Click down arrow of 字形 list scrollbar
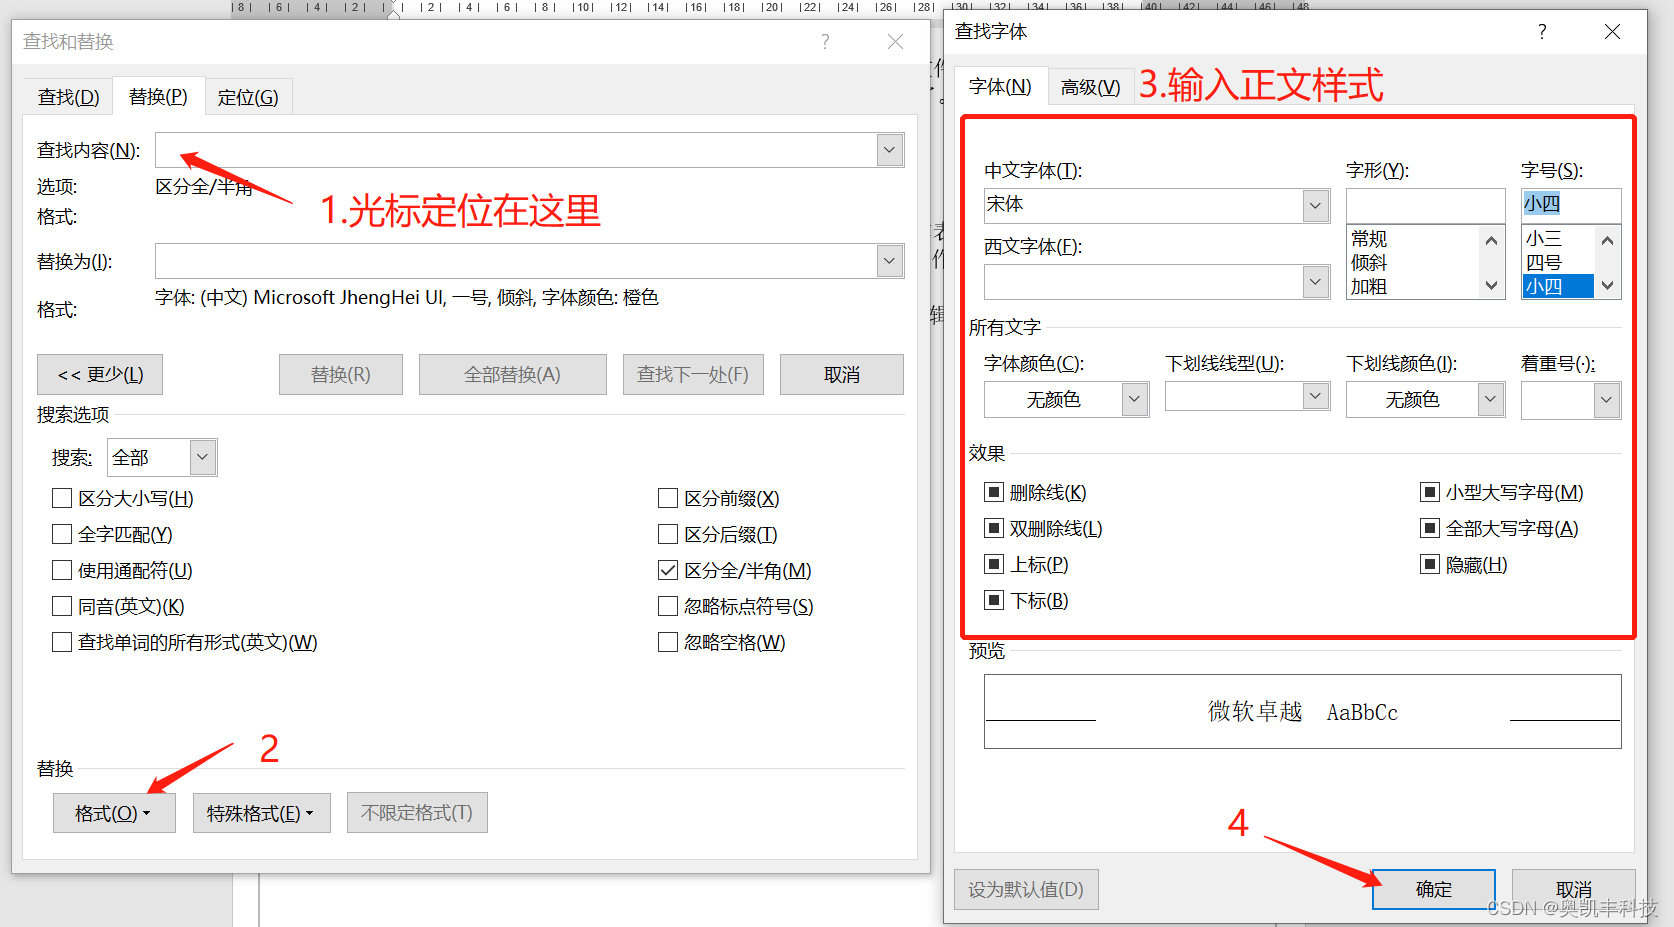1674x927 pixels. pyautogui.click(x=1491, y=286)
